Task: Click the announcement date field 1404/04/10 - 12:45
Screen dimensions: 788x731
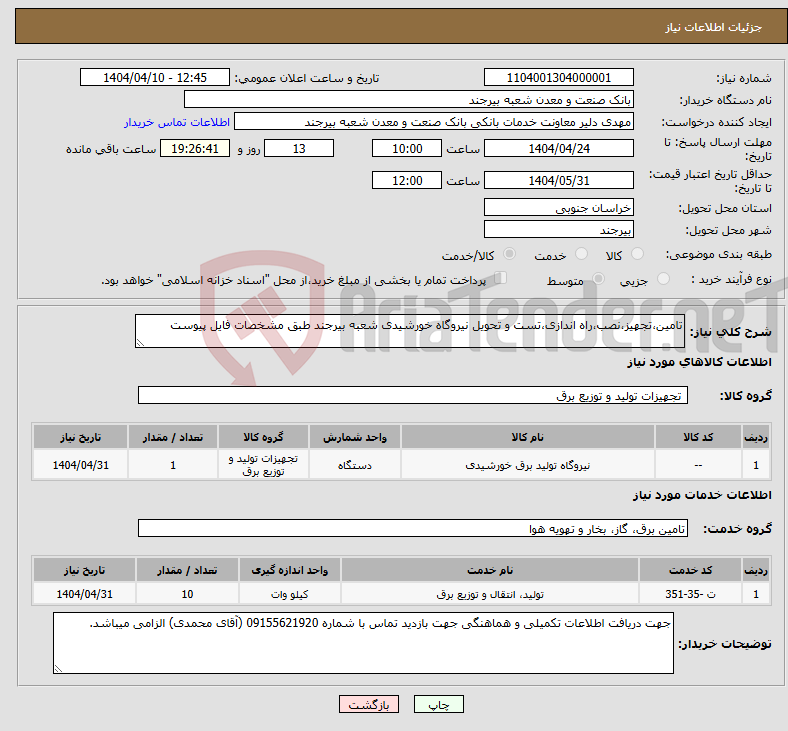Action: (x=155, y=78)
